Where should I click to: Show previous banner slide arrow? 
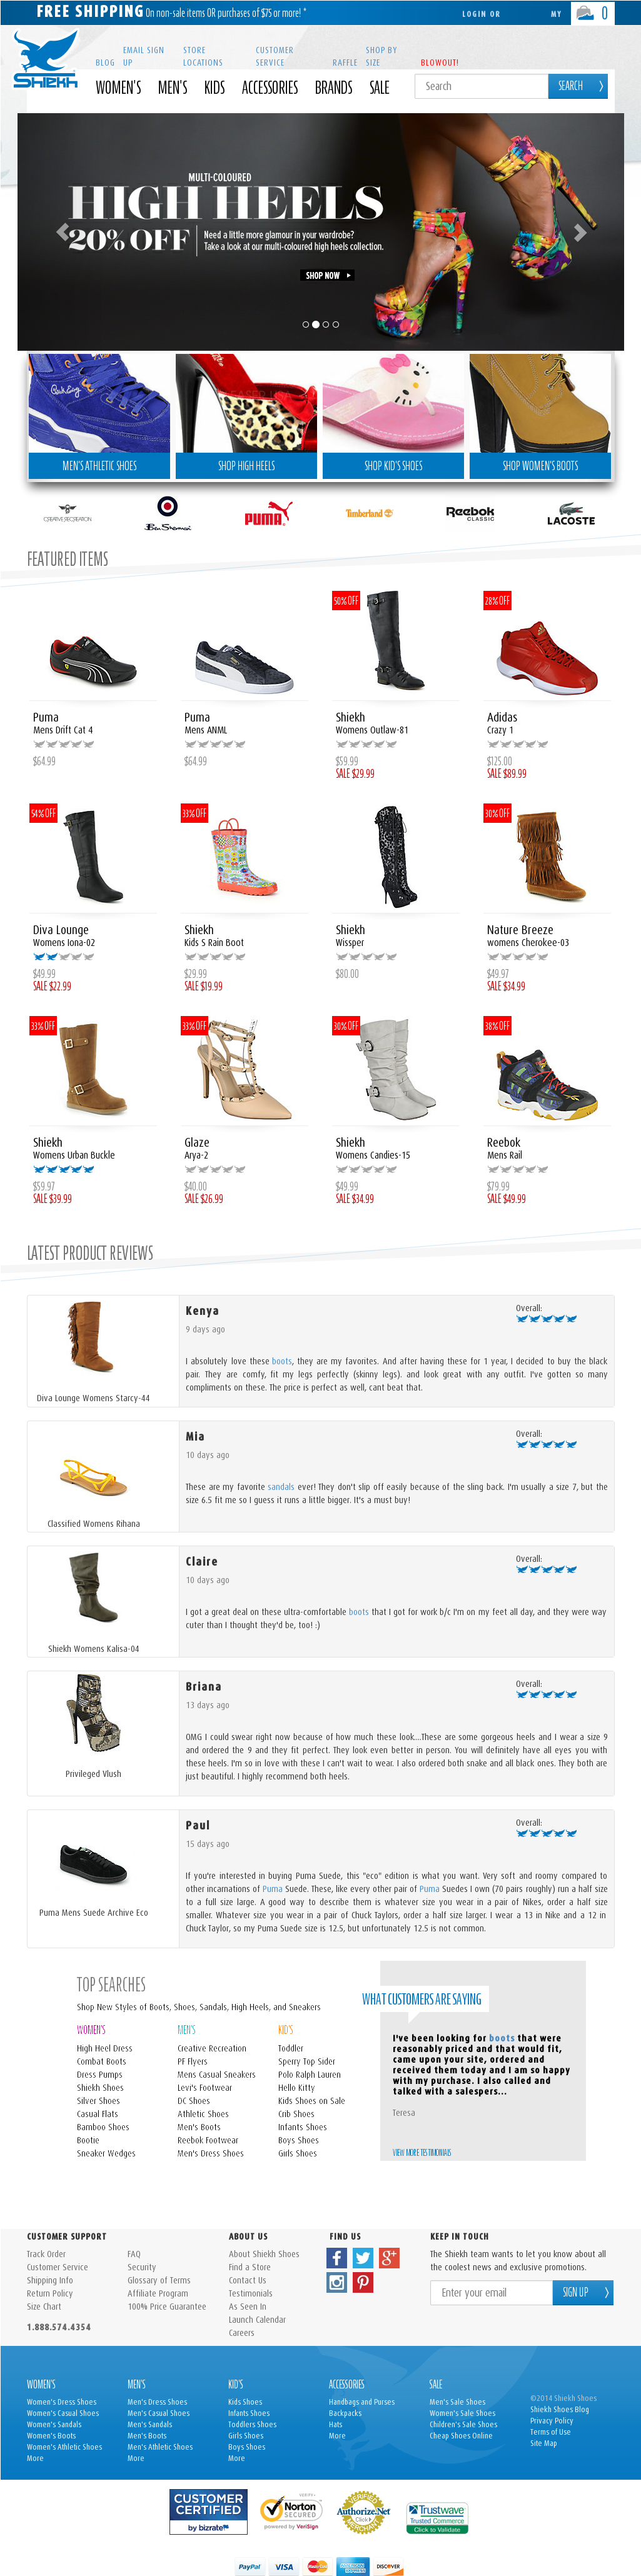[63, 233]
